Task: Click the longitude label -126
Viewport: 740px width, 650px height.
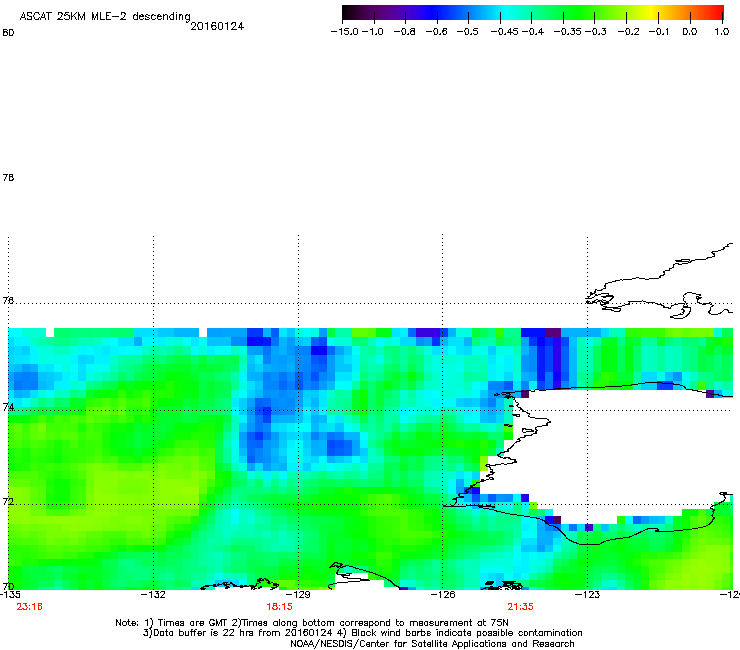Action: tap(443, 595)
